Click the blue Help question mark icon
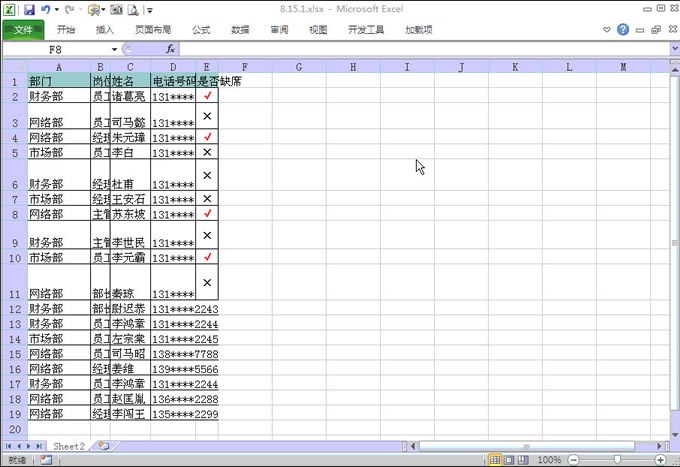 point(623,29)
